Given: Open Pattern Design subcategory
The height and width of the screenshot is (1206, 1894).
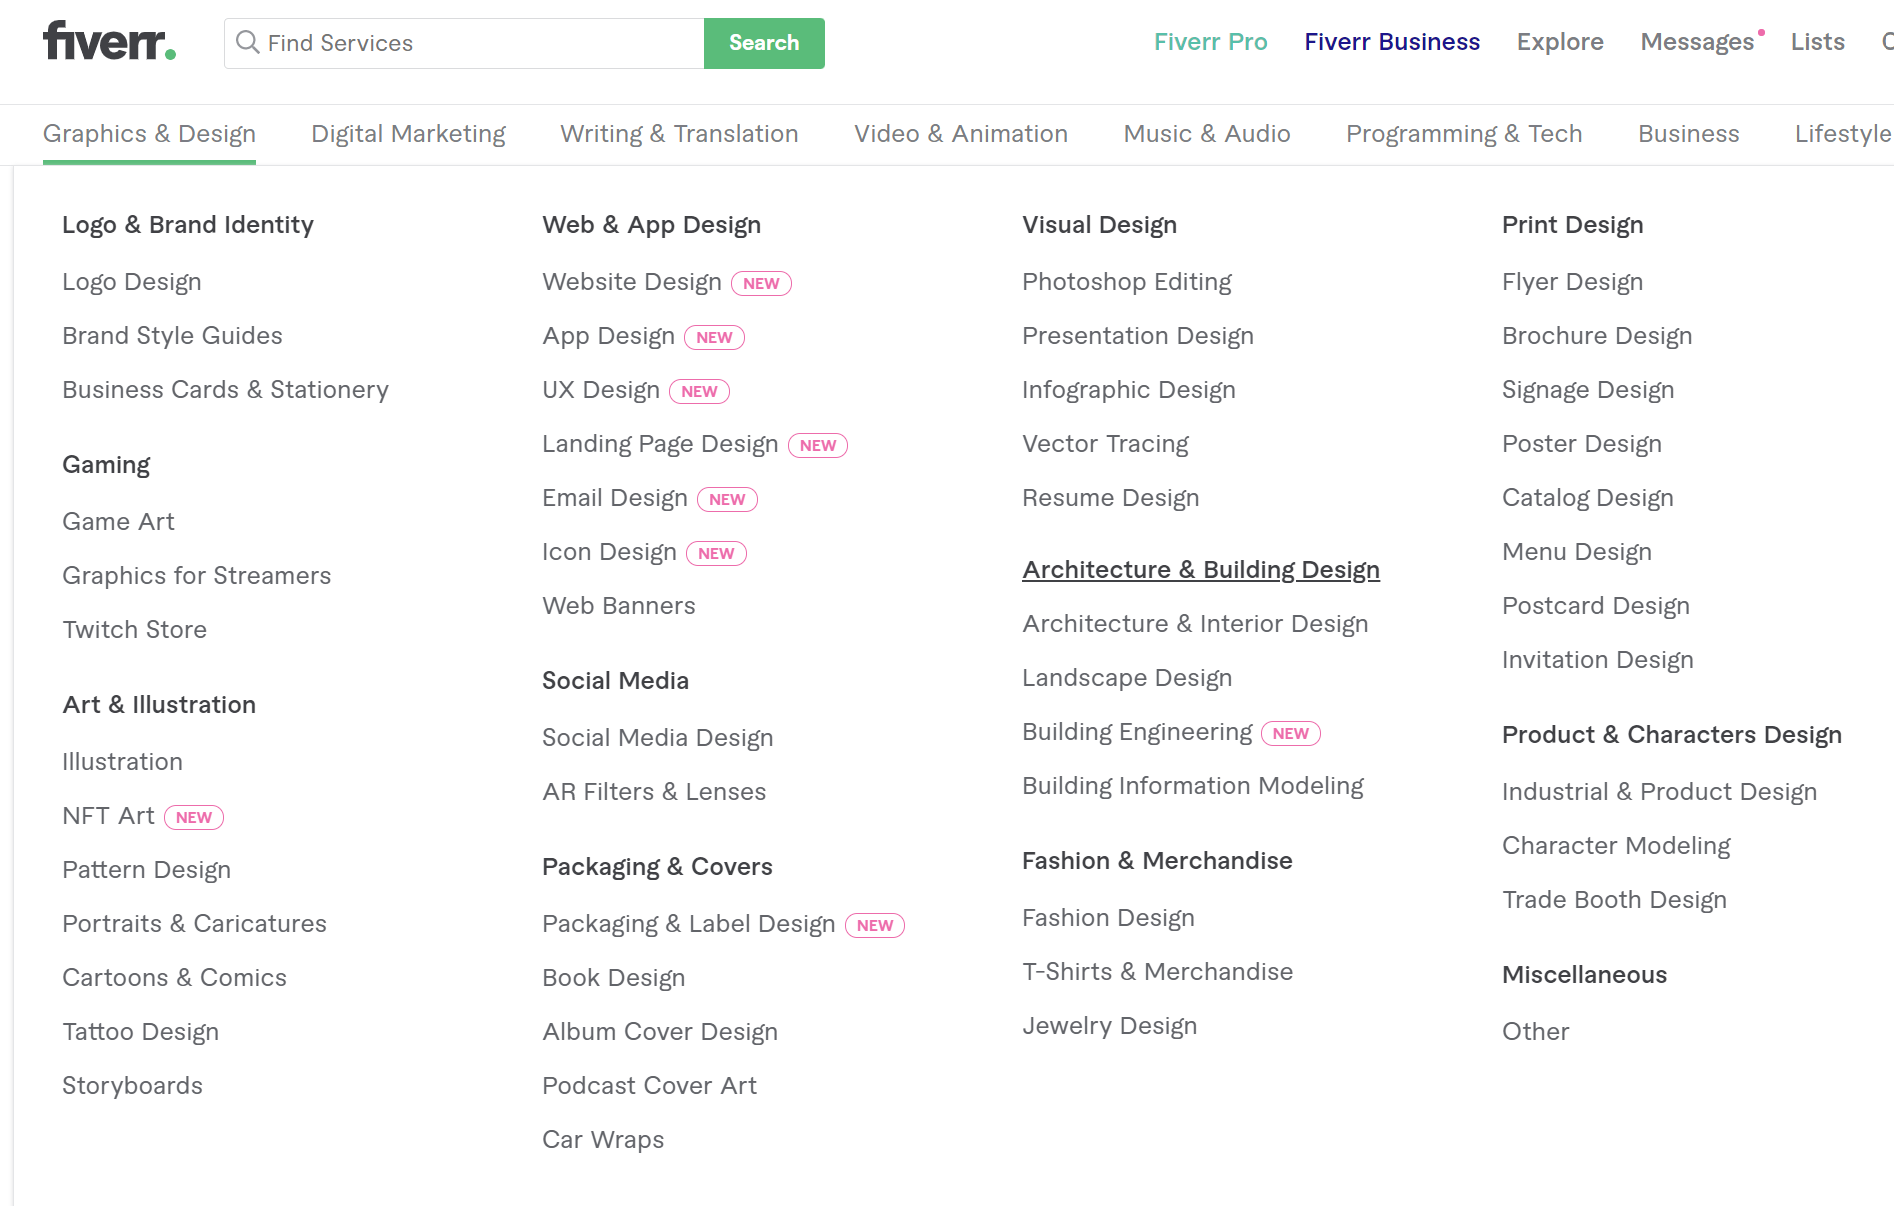Looking at the screenshot, I should pos(146,870).
